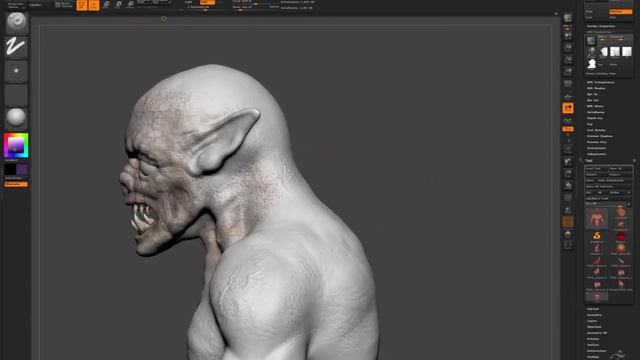This screenshot has height=360, width=640.
Task: Click Load Tool button
Action: [596, 168]
